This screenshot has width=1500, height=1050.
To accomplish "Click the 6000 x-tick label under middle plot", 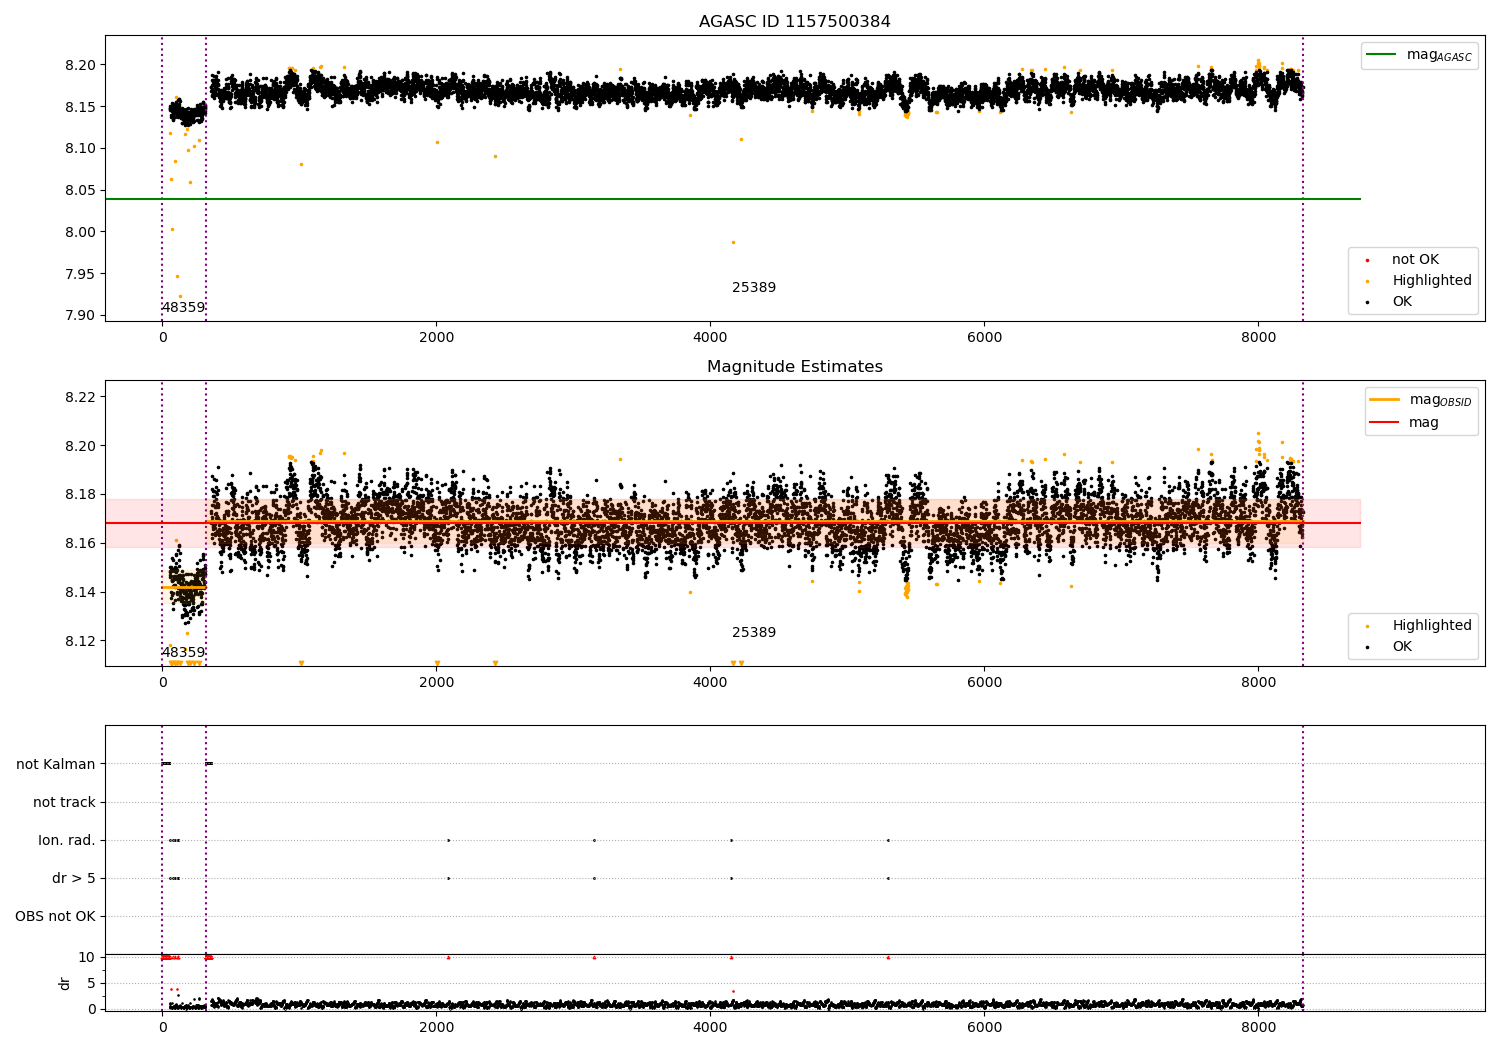I will (984, 683).
